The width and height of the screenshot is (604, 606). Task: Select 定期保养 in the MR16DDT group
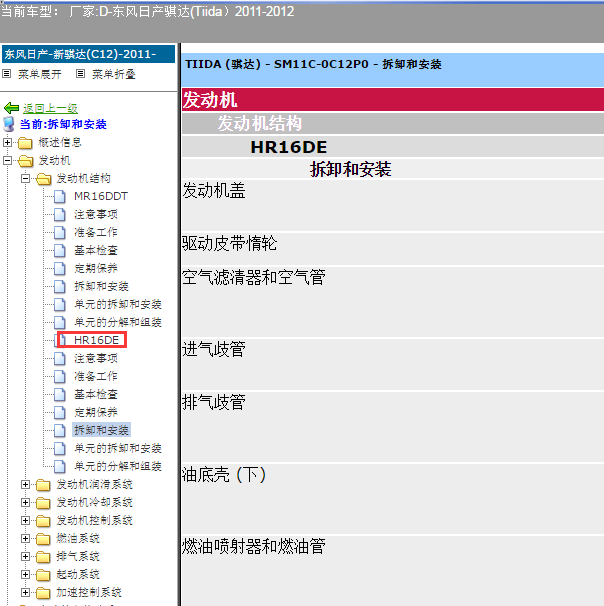coord(96,268)
